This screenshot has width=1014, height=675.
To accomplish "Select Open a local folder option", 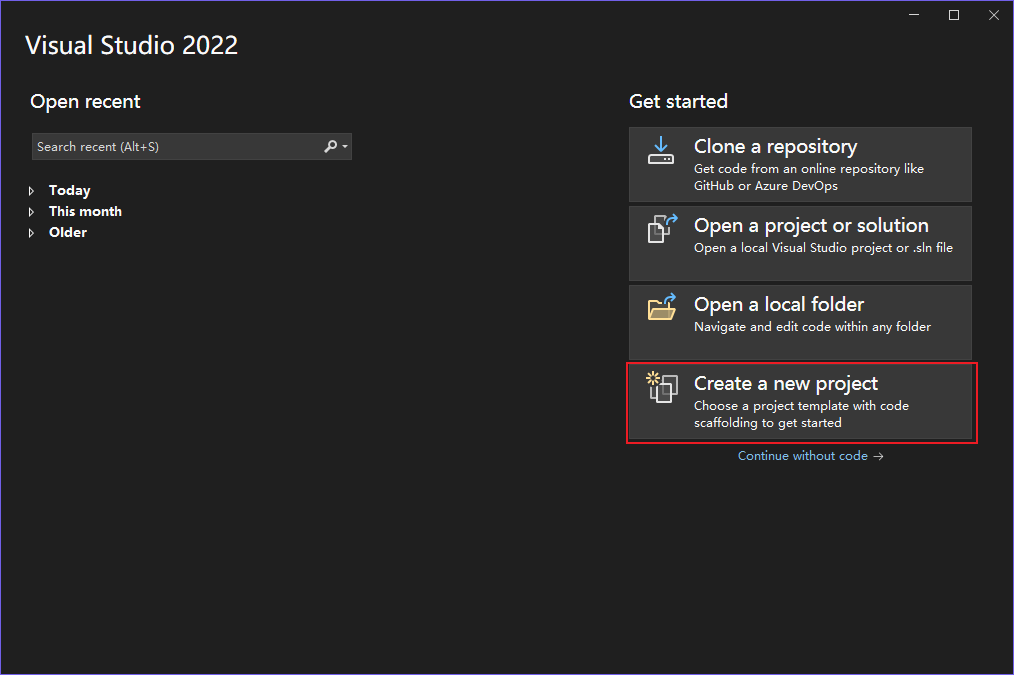I will pos(800,322).
